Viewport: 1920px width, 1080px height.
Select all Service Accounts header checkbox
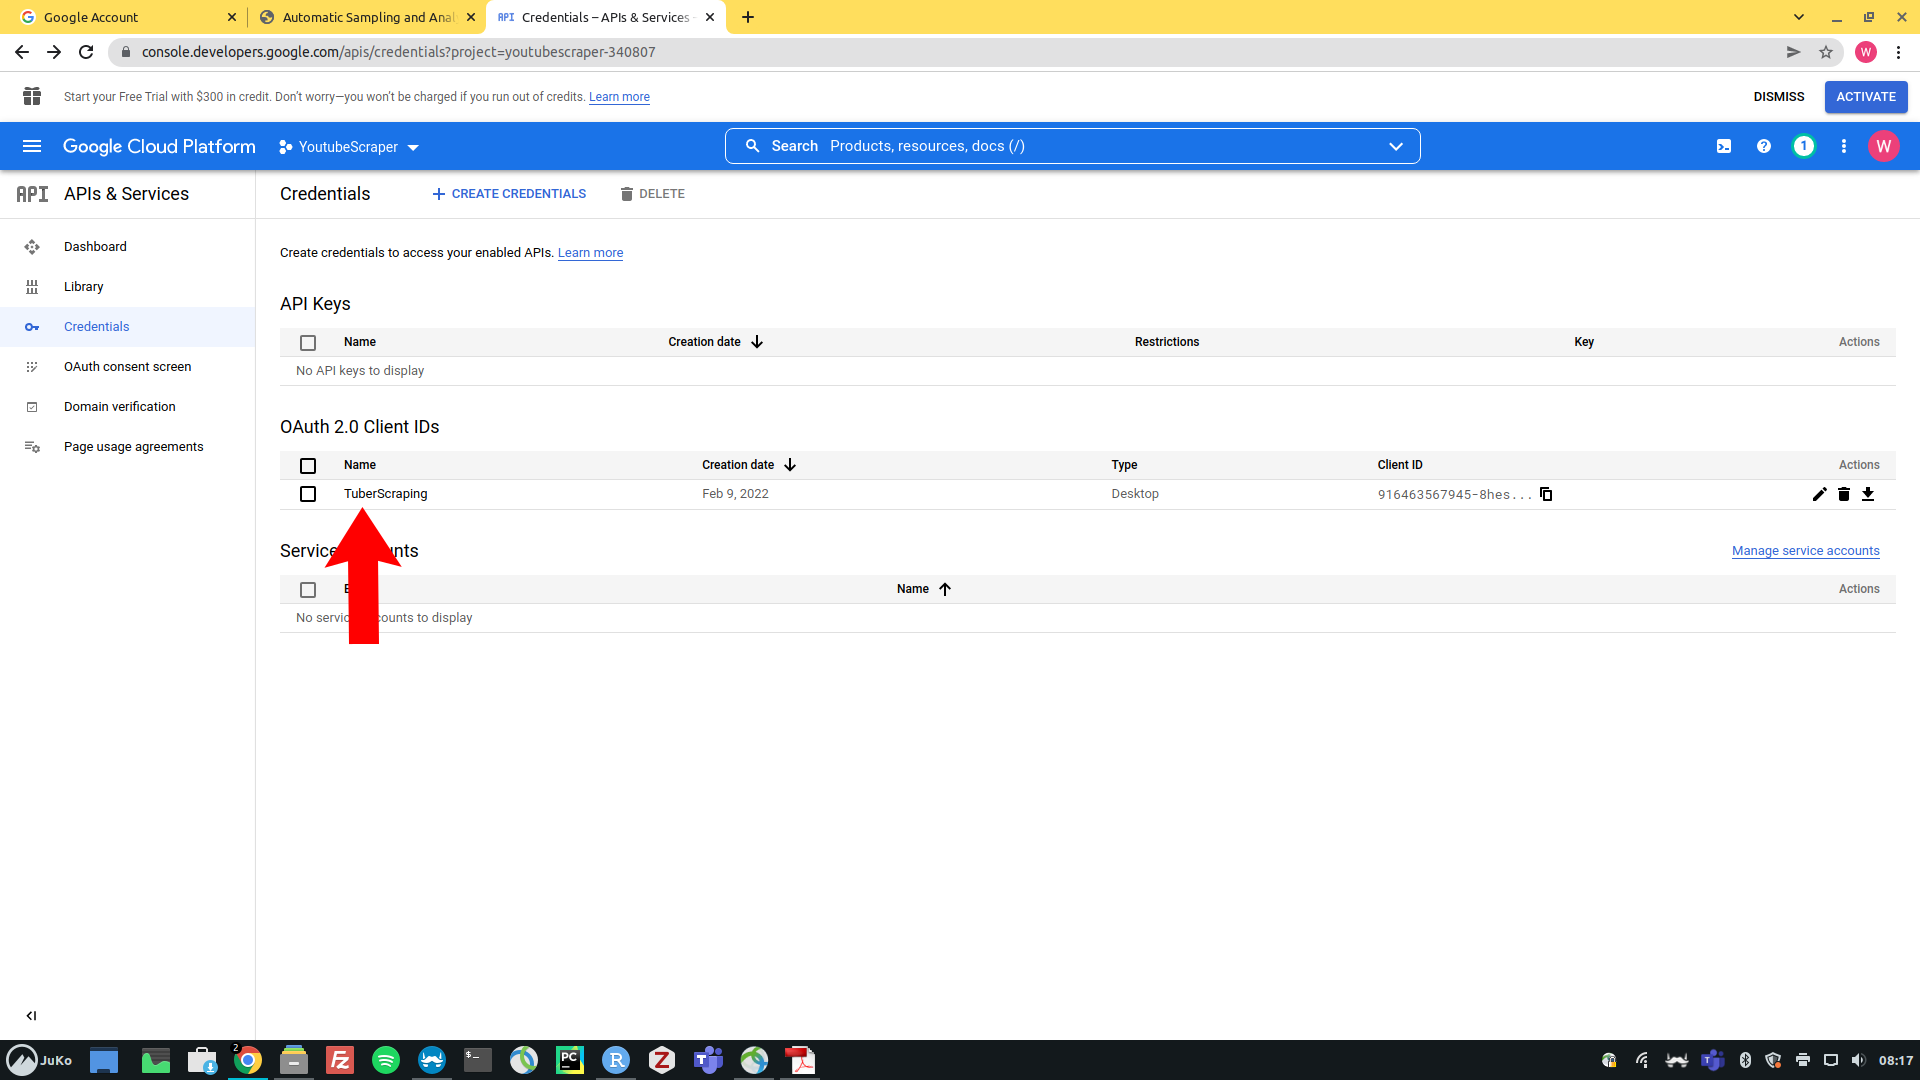click(x=308, y=590)
